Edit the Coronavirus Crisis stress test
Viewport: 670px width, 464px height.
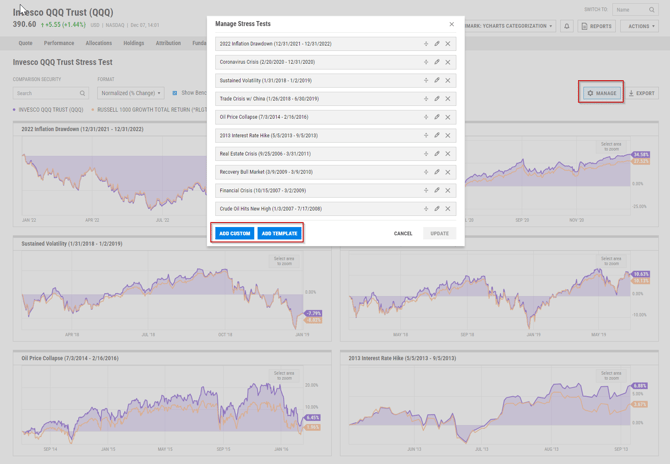[x=437, y=62]
